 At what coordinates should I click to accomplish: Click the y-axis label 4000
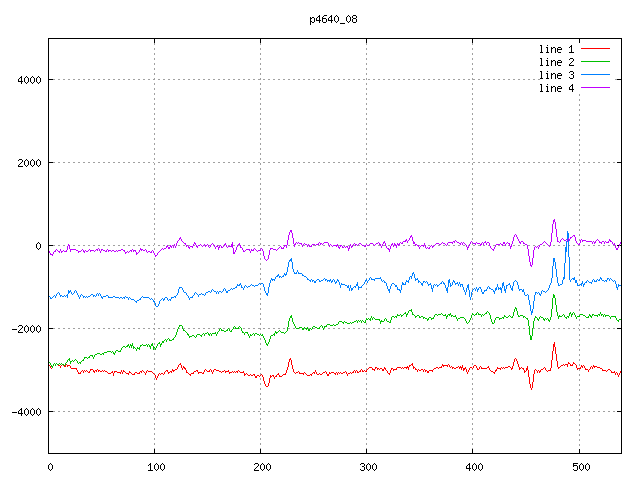coord(29,80)
